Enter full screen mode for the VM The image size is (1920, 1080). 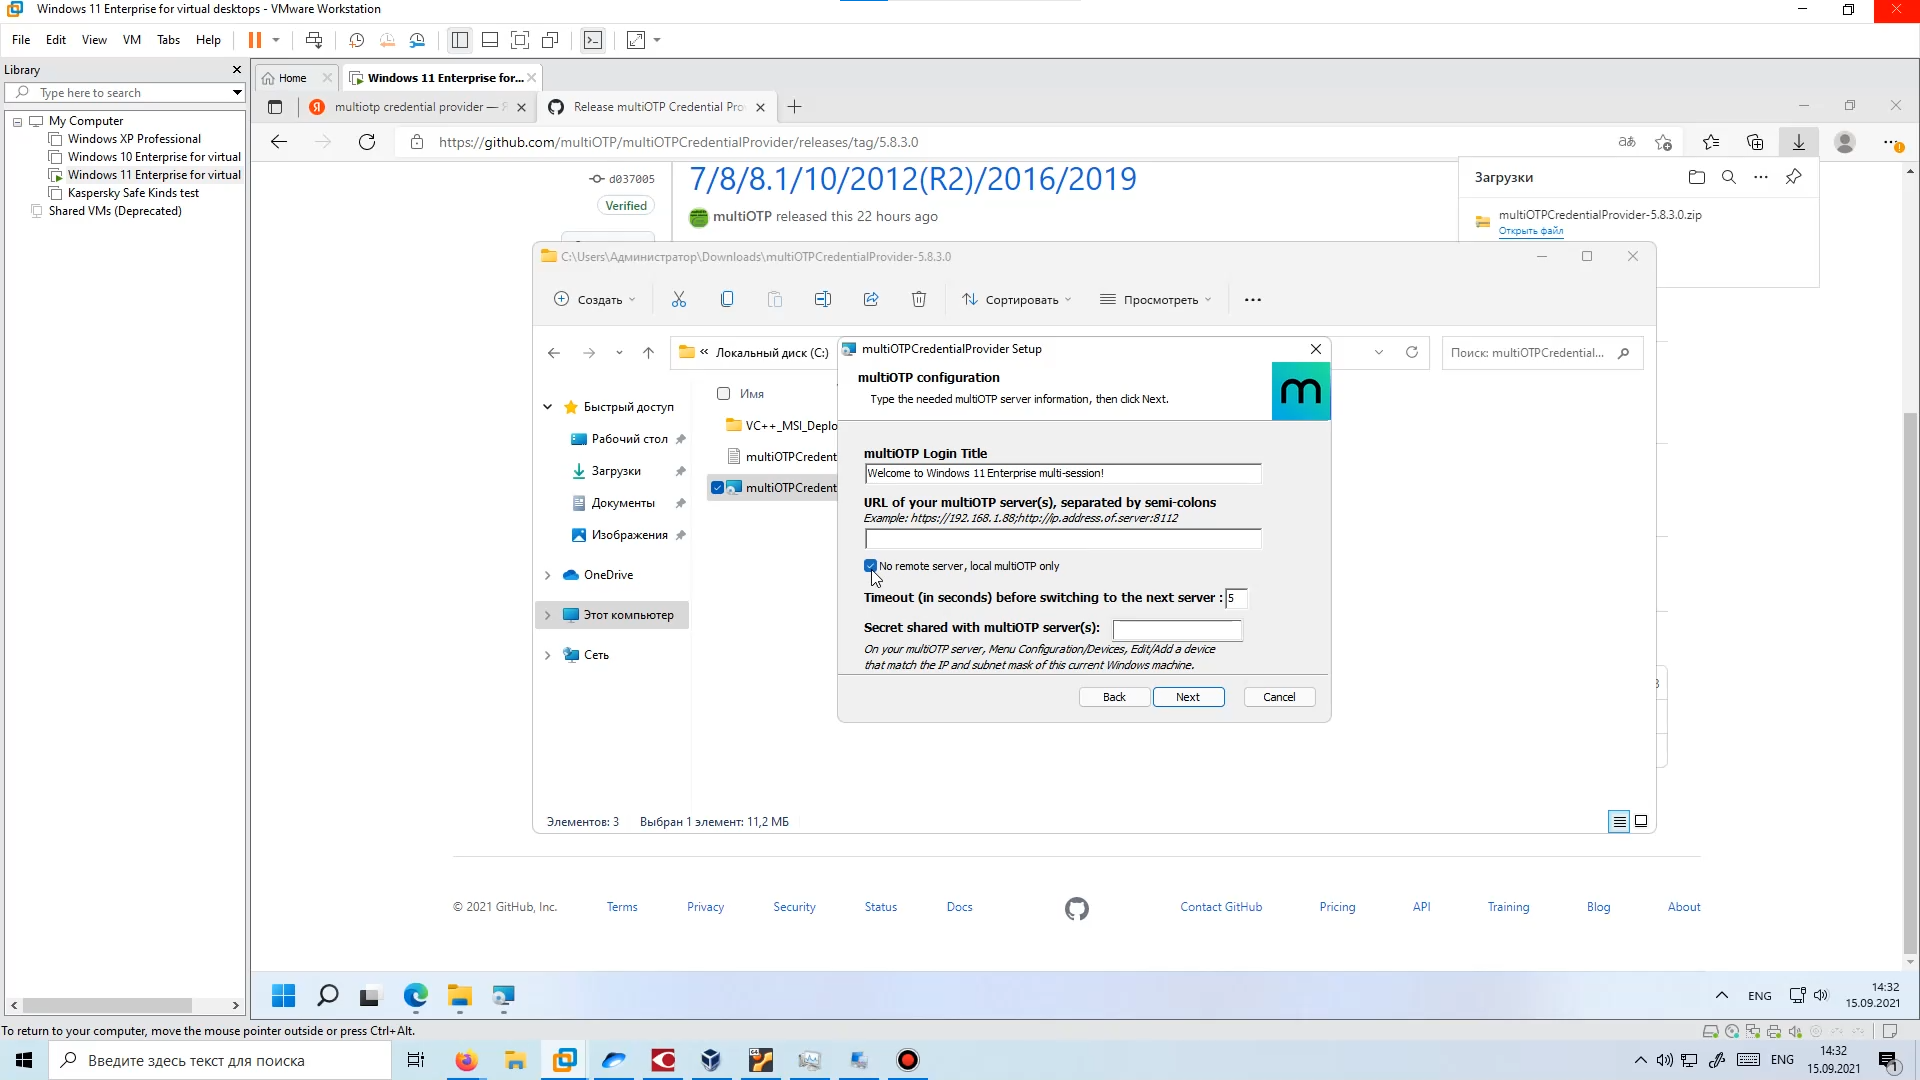636,40
